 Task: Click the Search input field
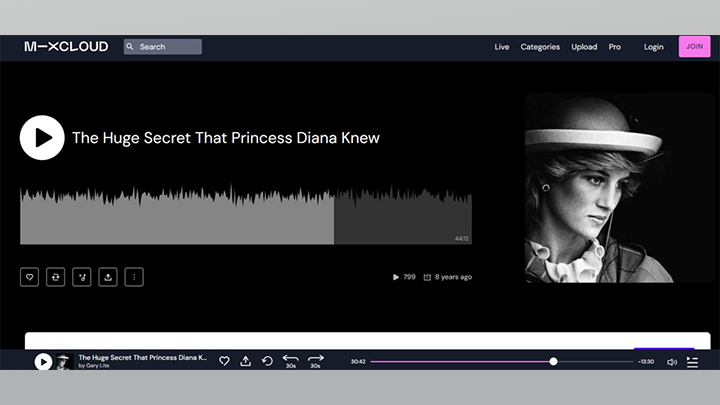(163, 46)
